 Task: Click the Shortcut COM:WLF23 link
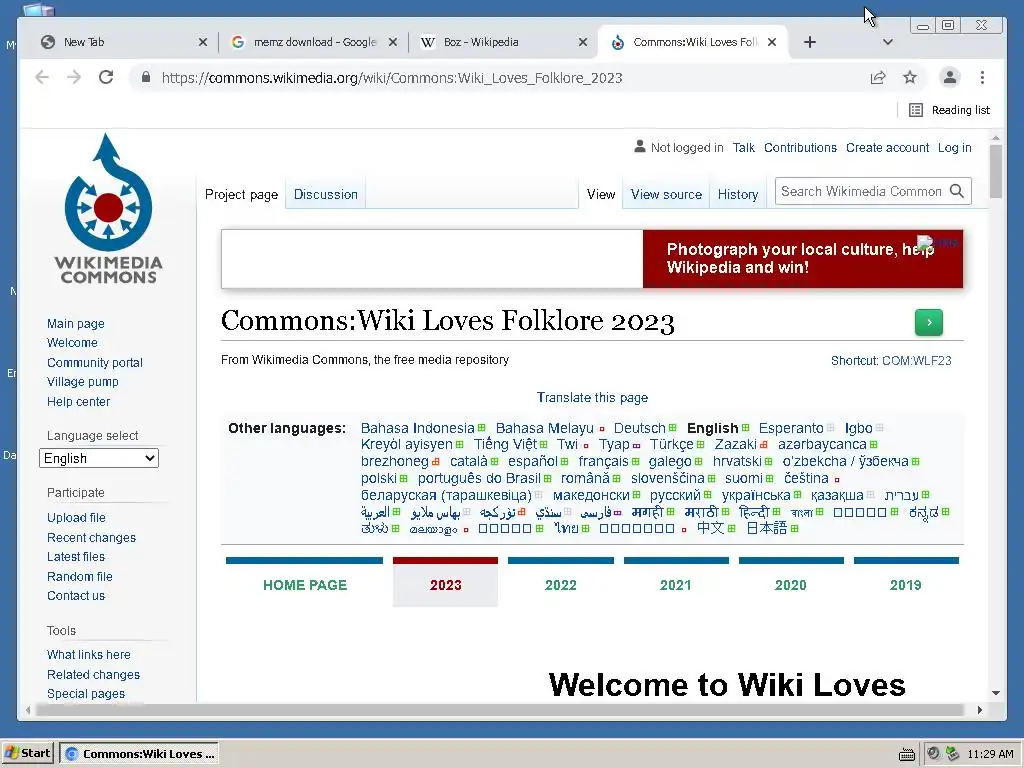click(x=891, y=360)
